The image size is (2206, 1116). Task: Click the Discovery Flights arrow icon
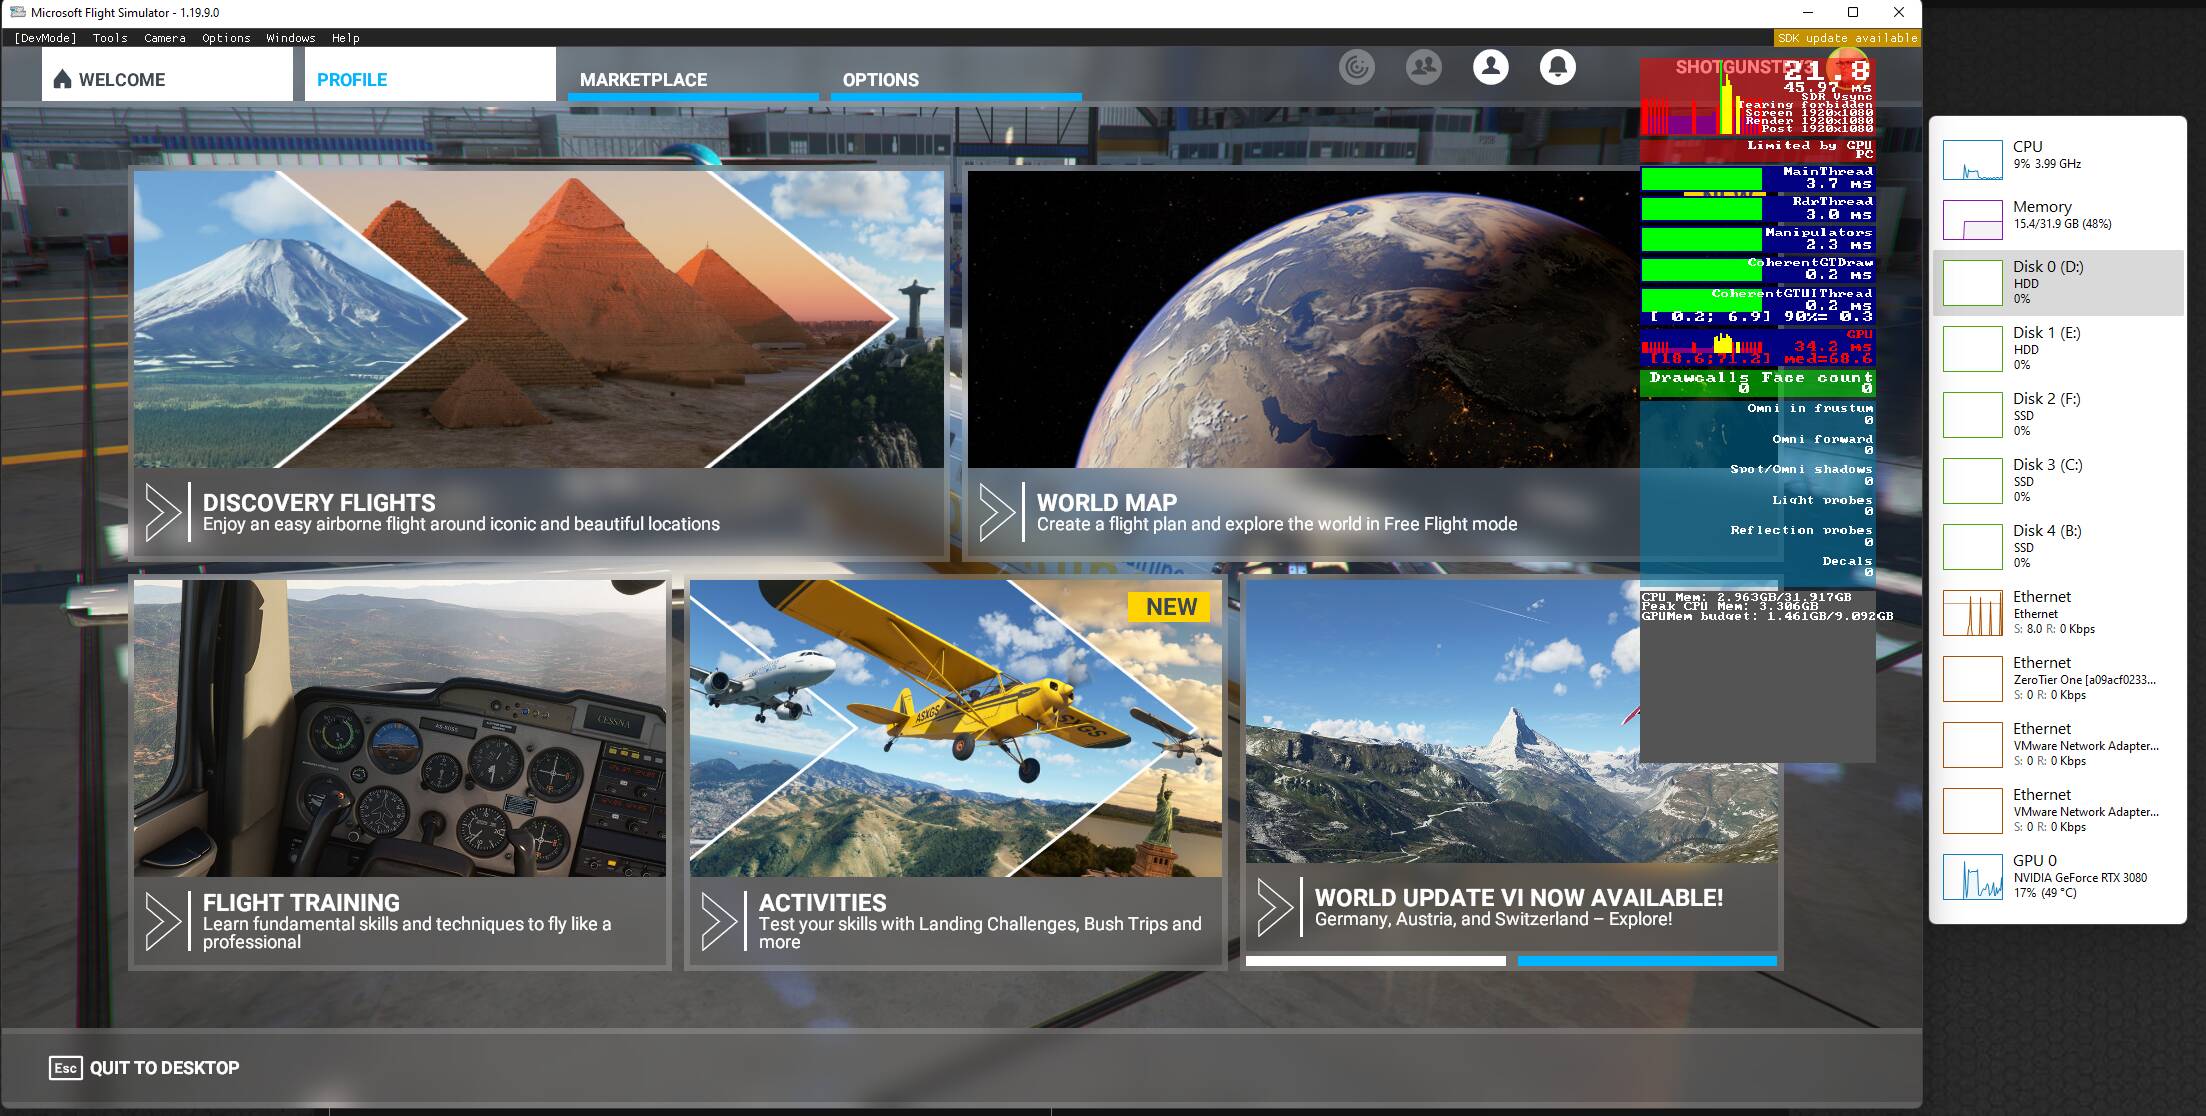pyautogui.click(x=162, y=512)
